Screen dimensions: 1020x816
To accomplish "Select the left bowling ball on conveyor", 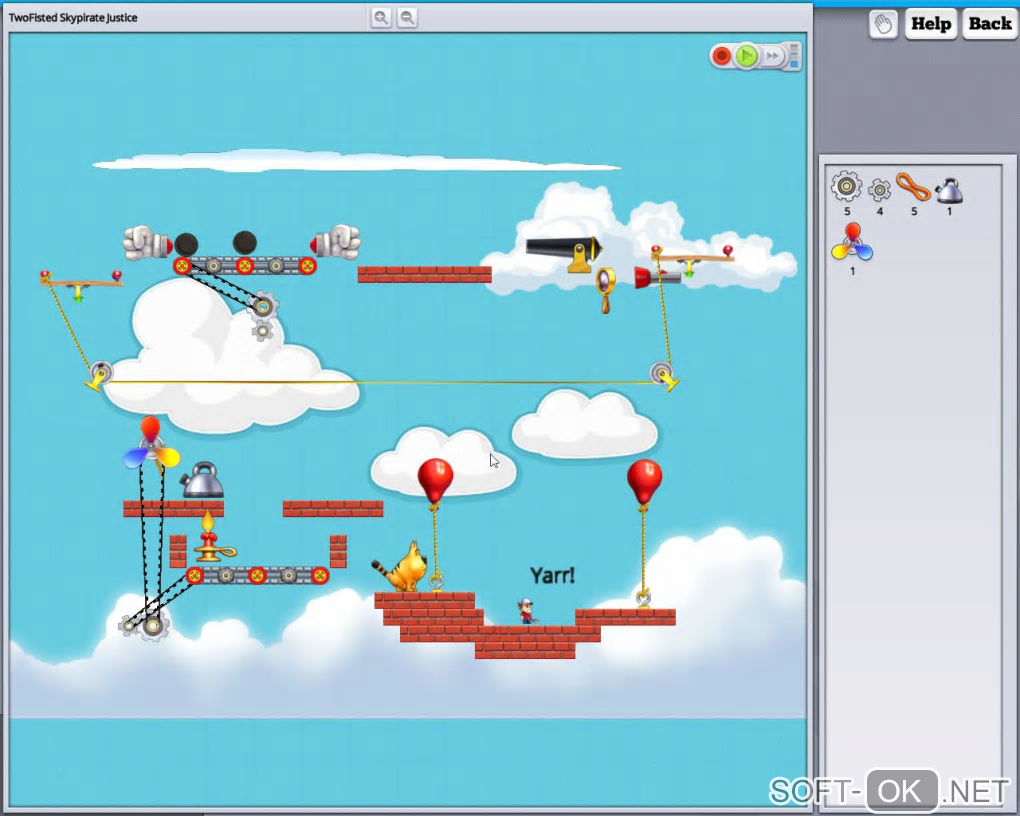I will pos(186,244).
